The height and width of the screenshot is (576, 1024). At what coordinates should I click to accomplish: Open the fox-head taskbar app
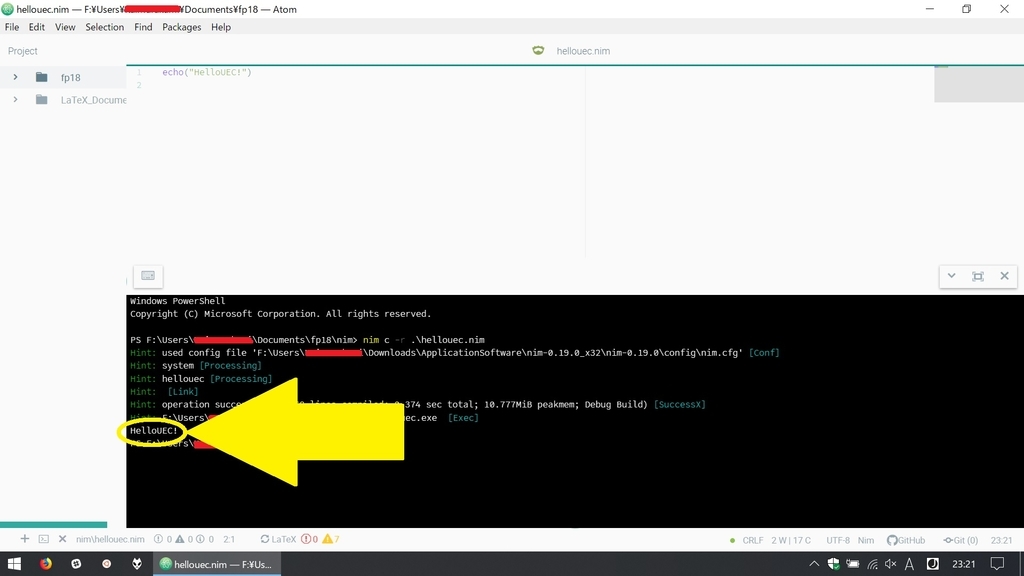tap(136, 564)
